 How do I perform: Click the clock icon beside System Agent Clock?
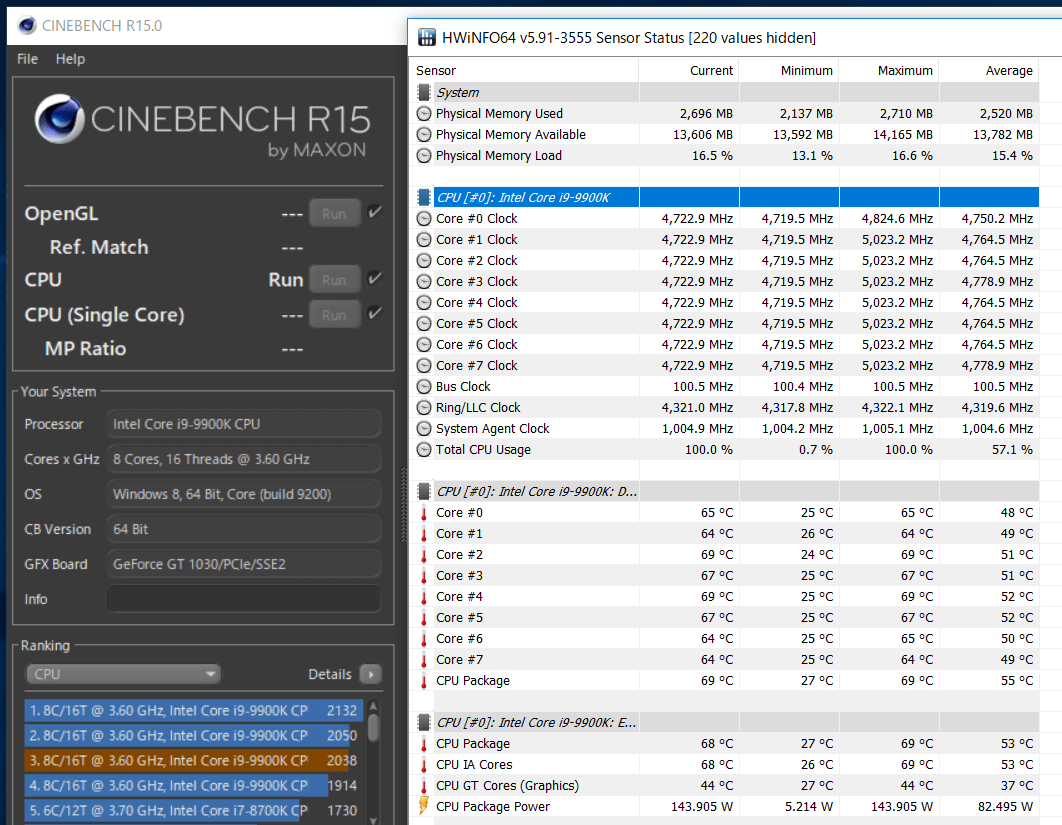pos(424,429)
